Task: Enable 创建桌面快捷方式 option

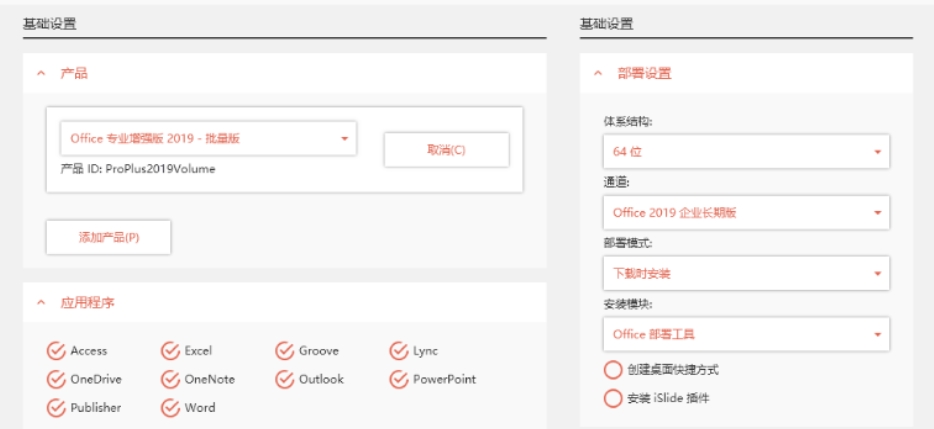Action: [x=613, y=369]
